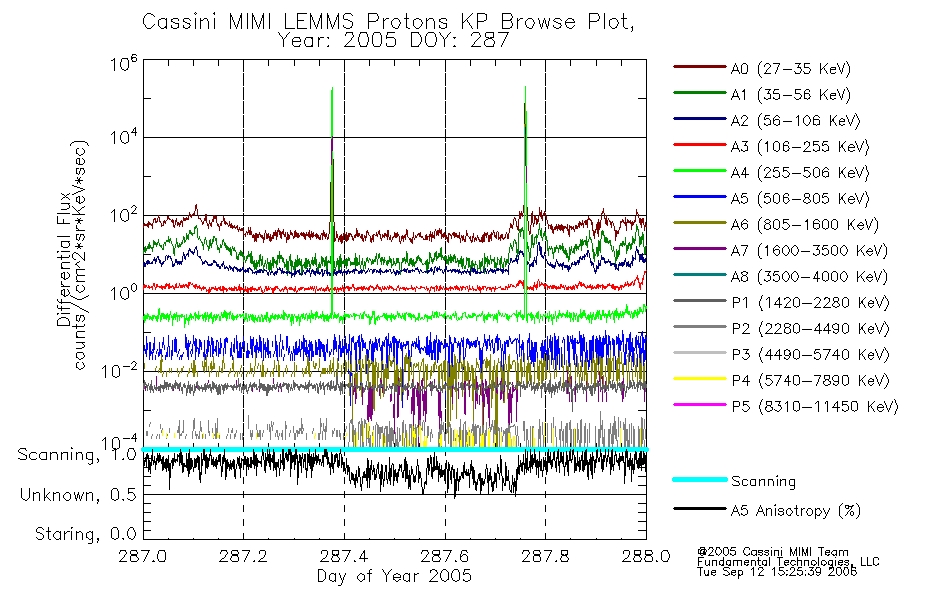Viewport: 950px width, 600px height.
Task: Click the P5 (8310-11450 KeV) legend label
Action: tap(815, 407)
